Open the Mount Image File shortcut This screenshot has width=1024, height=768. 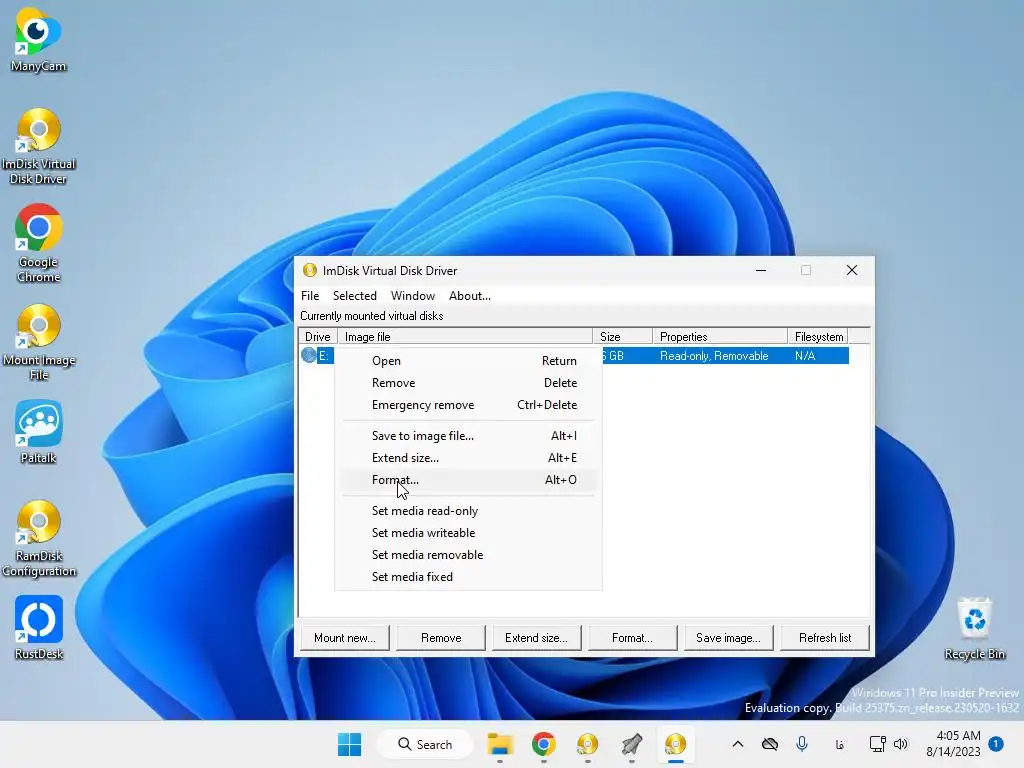pyautogui.click(x=38, y=342)
